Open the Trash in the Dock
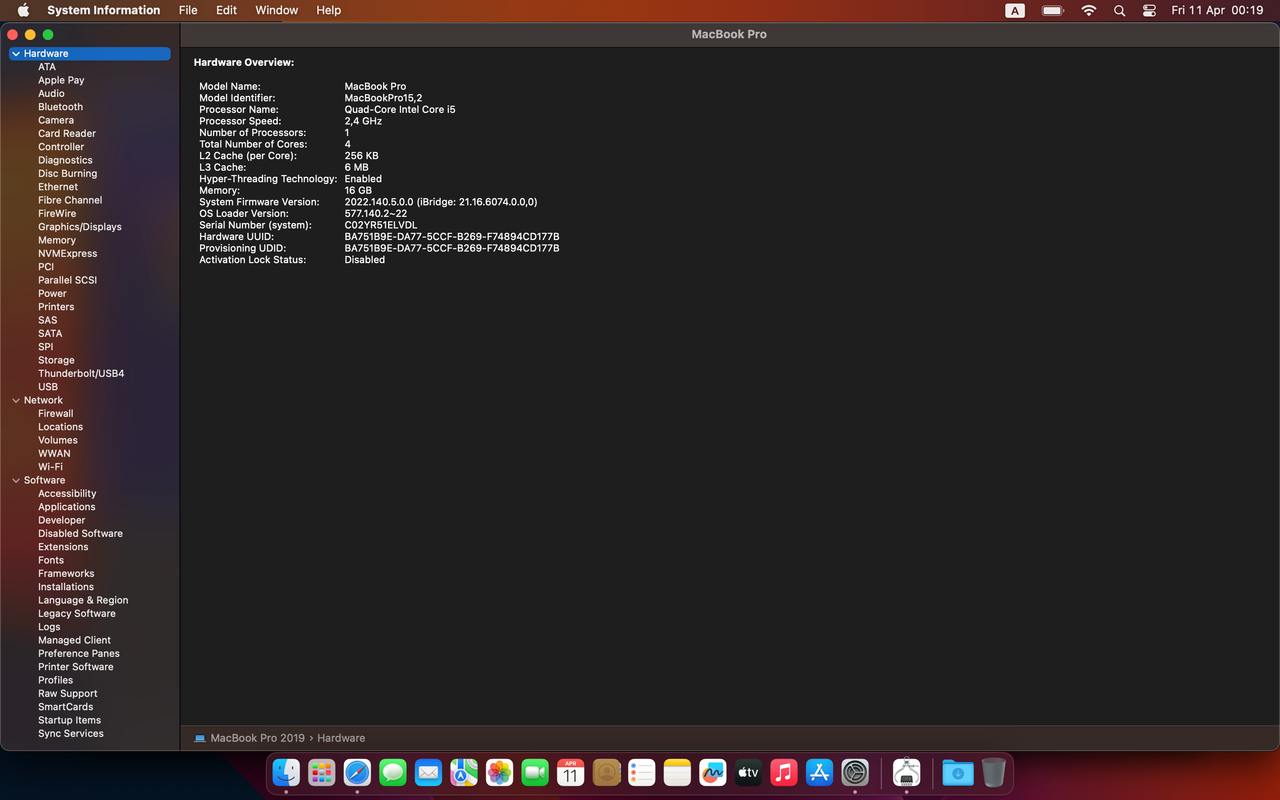This screenshot has height=800, width=1280. [x=993, y=772]
